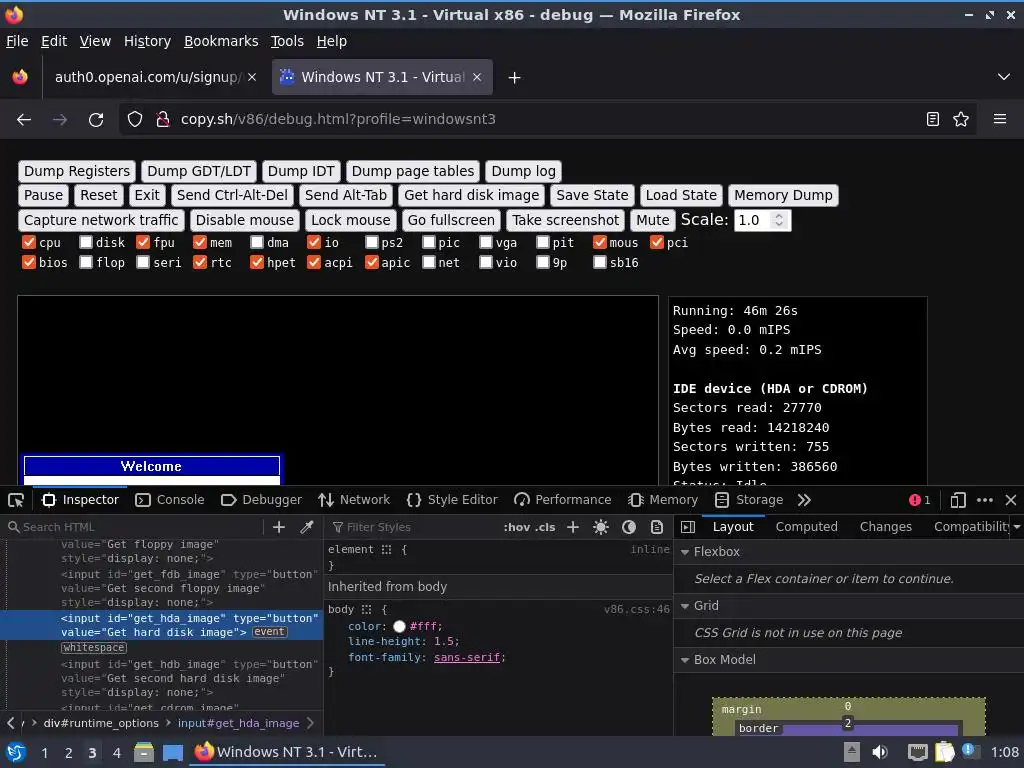Click the Send Ctrl-Alt-Del button

click(232, 195)
